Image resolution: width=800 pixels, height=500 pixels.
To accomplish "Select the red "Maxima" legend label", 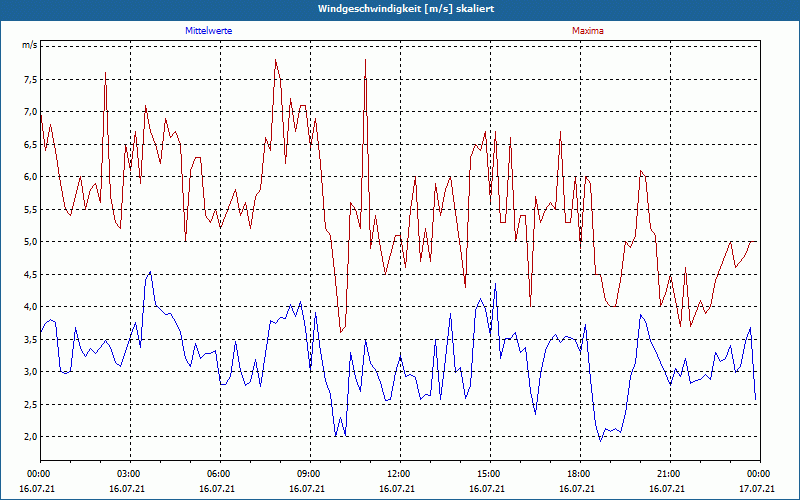I will coord(588,31).
